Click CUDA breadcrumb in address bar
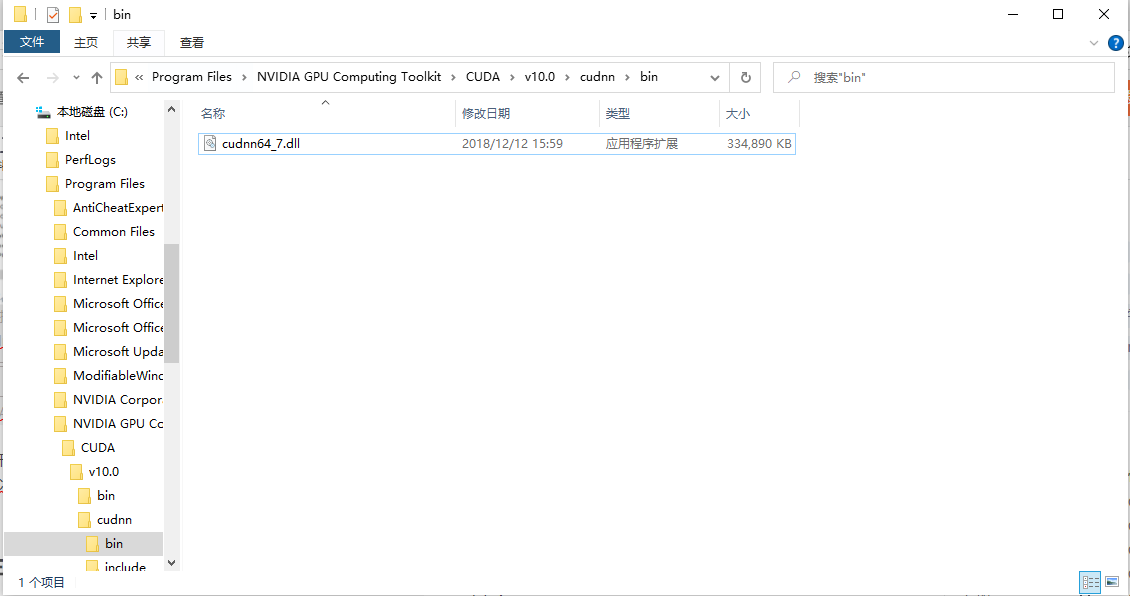1130x596 pixels. [x=483, y=76]
